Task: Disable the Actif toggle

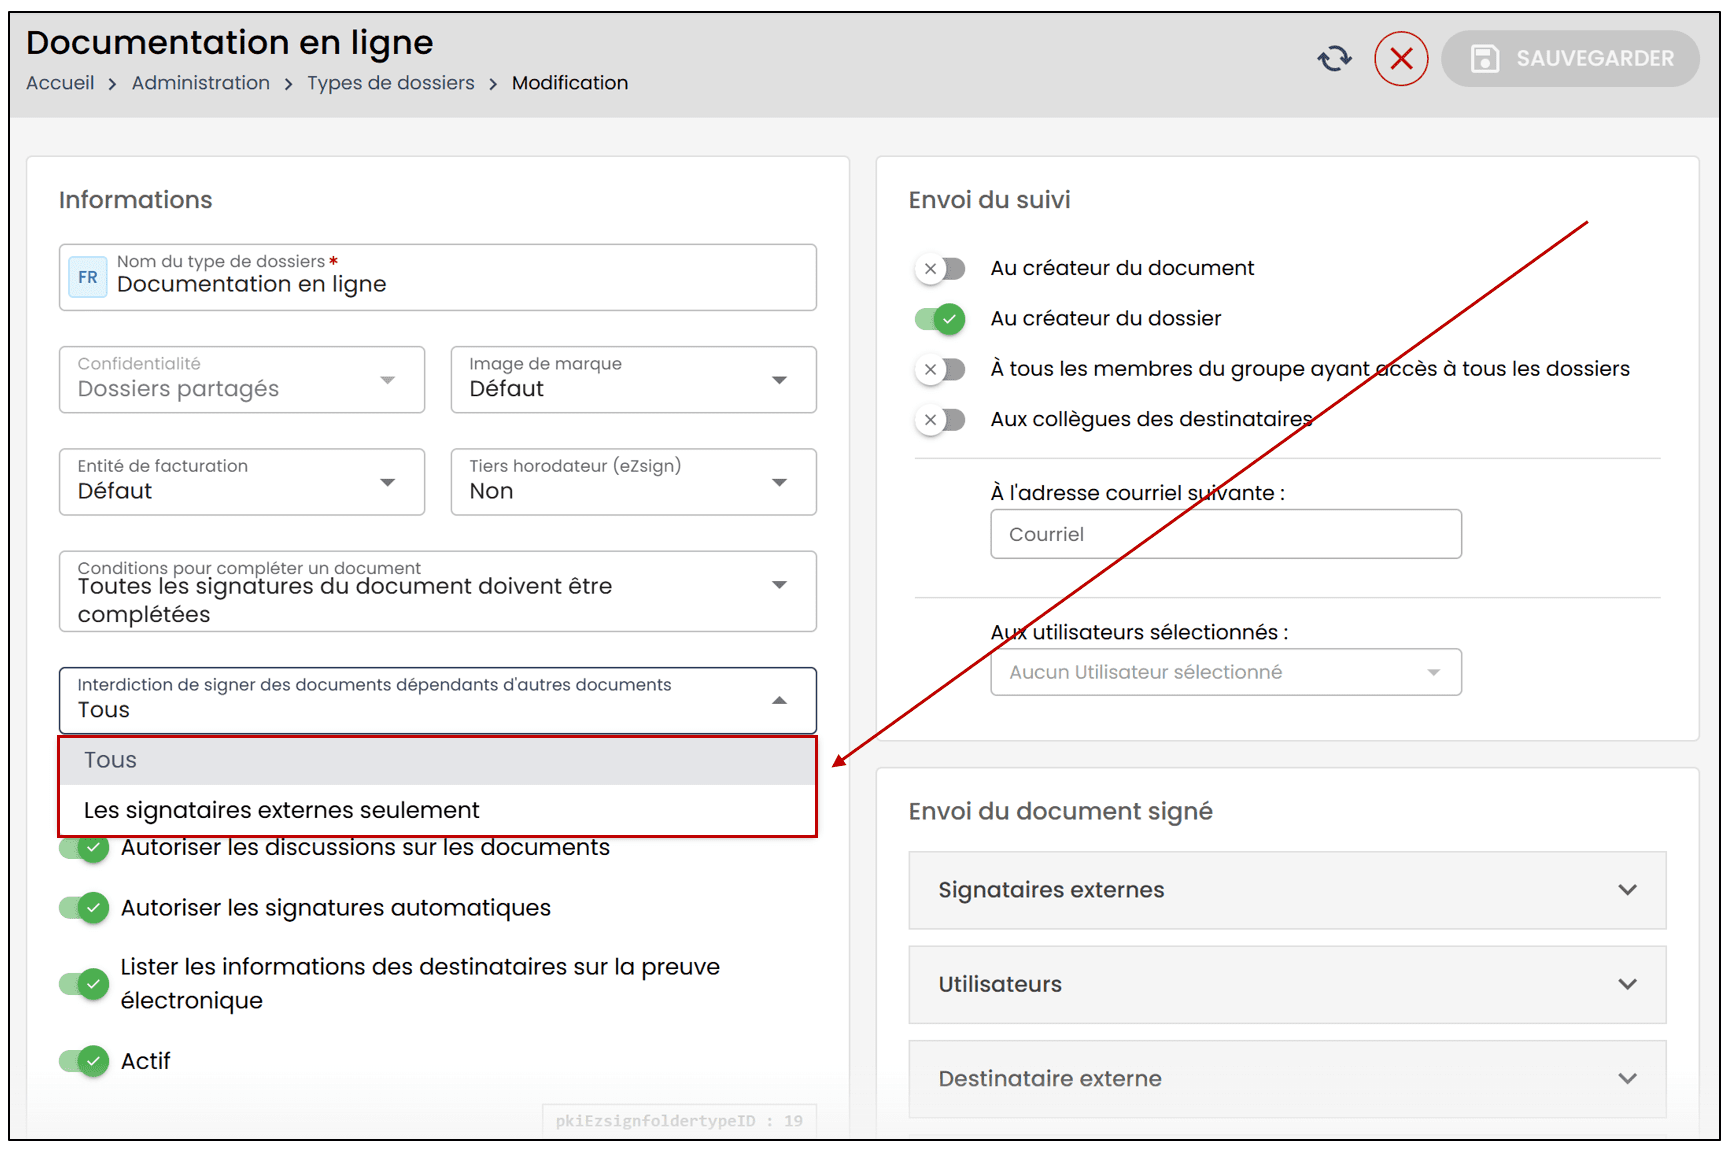Action: pyautogui.click(x=85, y=1061)
